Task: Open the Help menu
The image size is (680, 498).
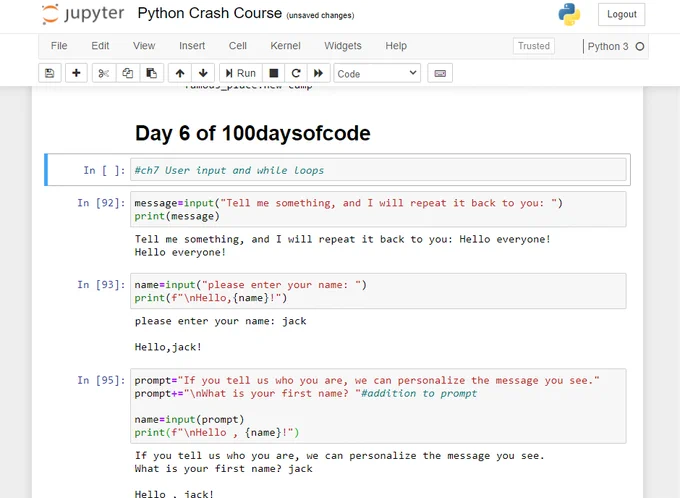Action: [x=396, y=46]
